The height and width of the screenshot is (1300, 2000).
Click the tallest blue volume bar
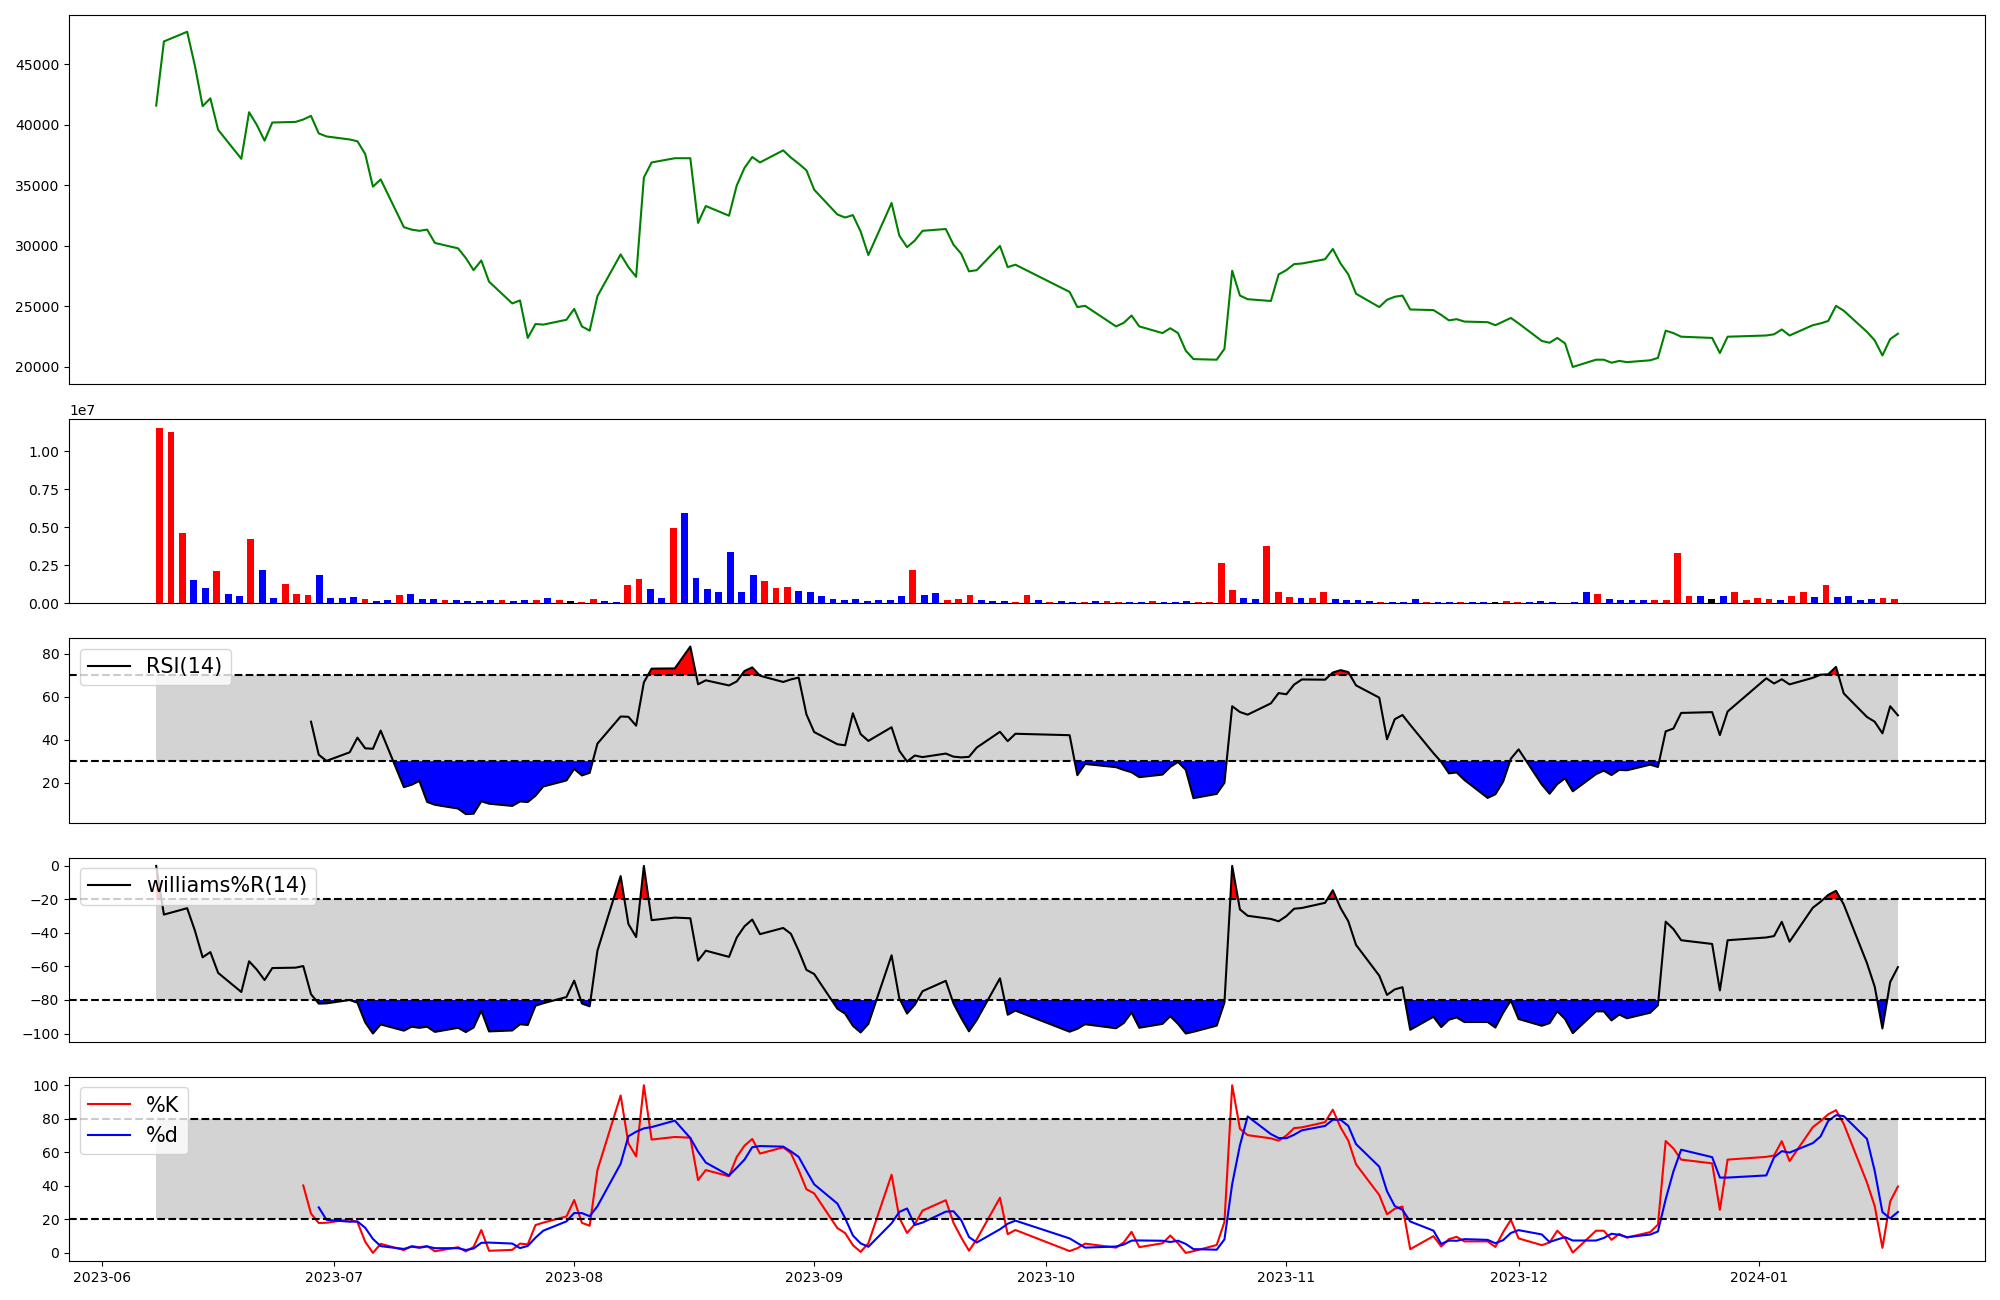point(684,558)
